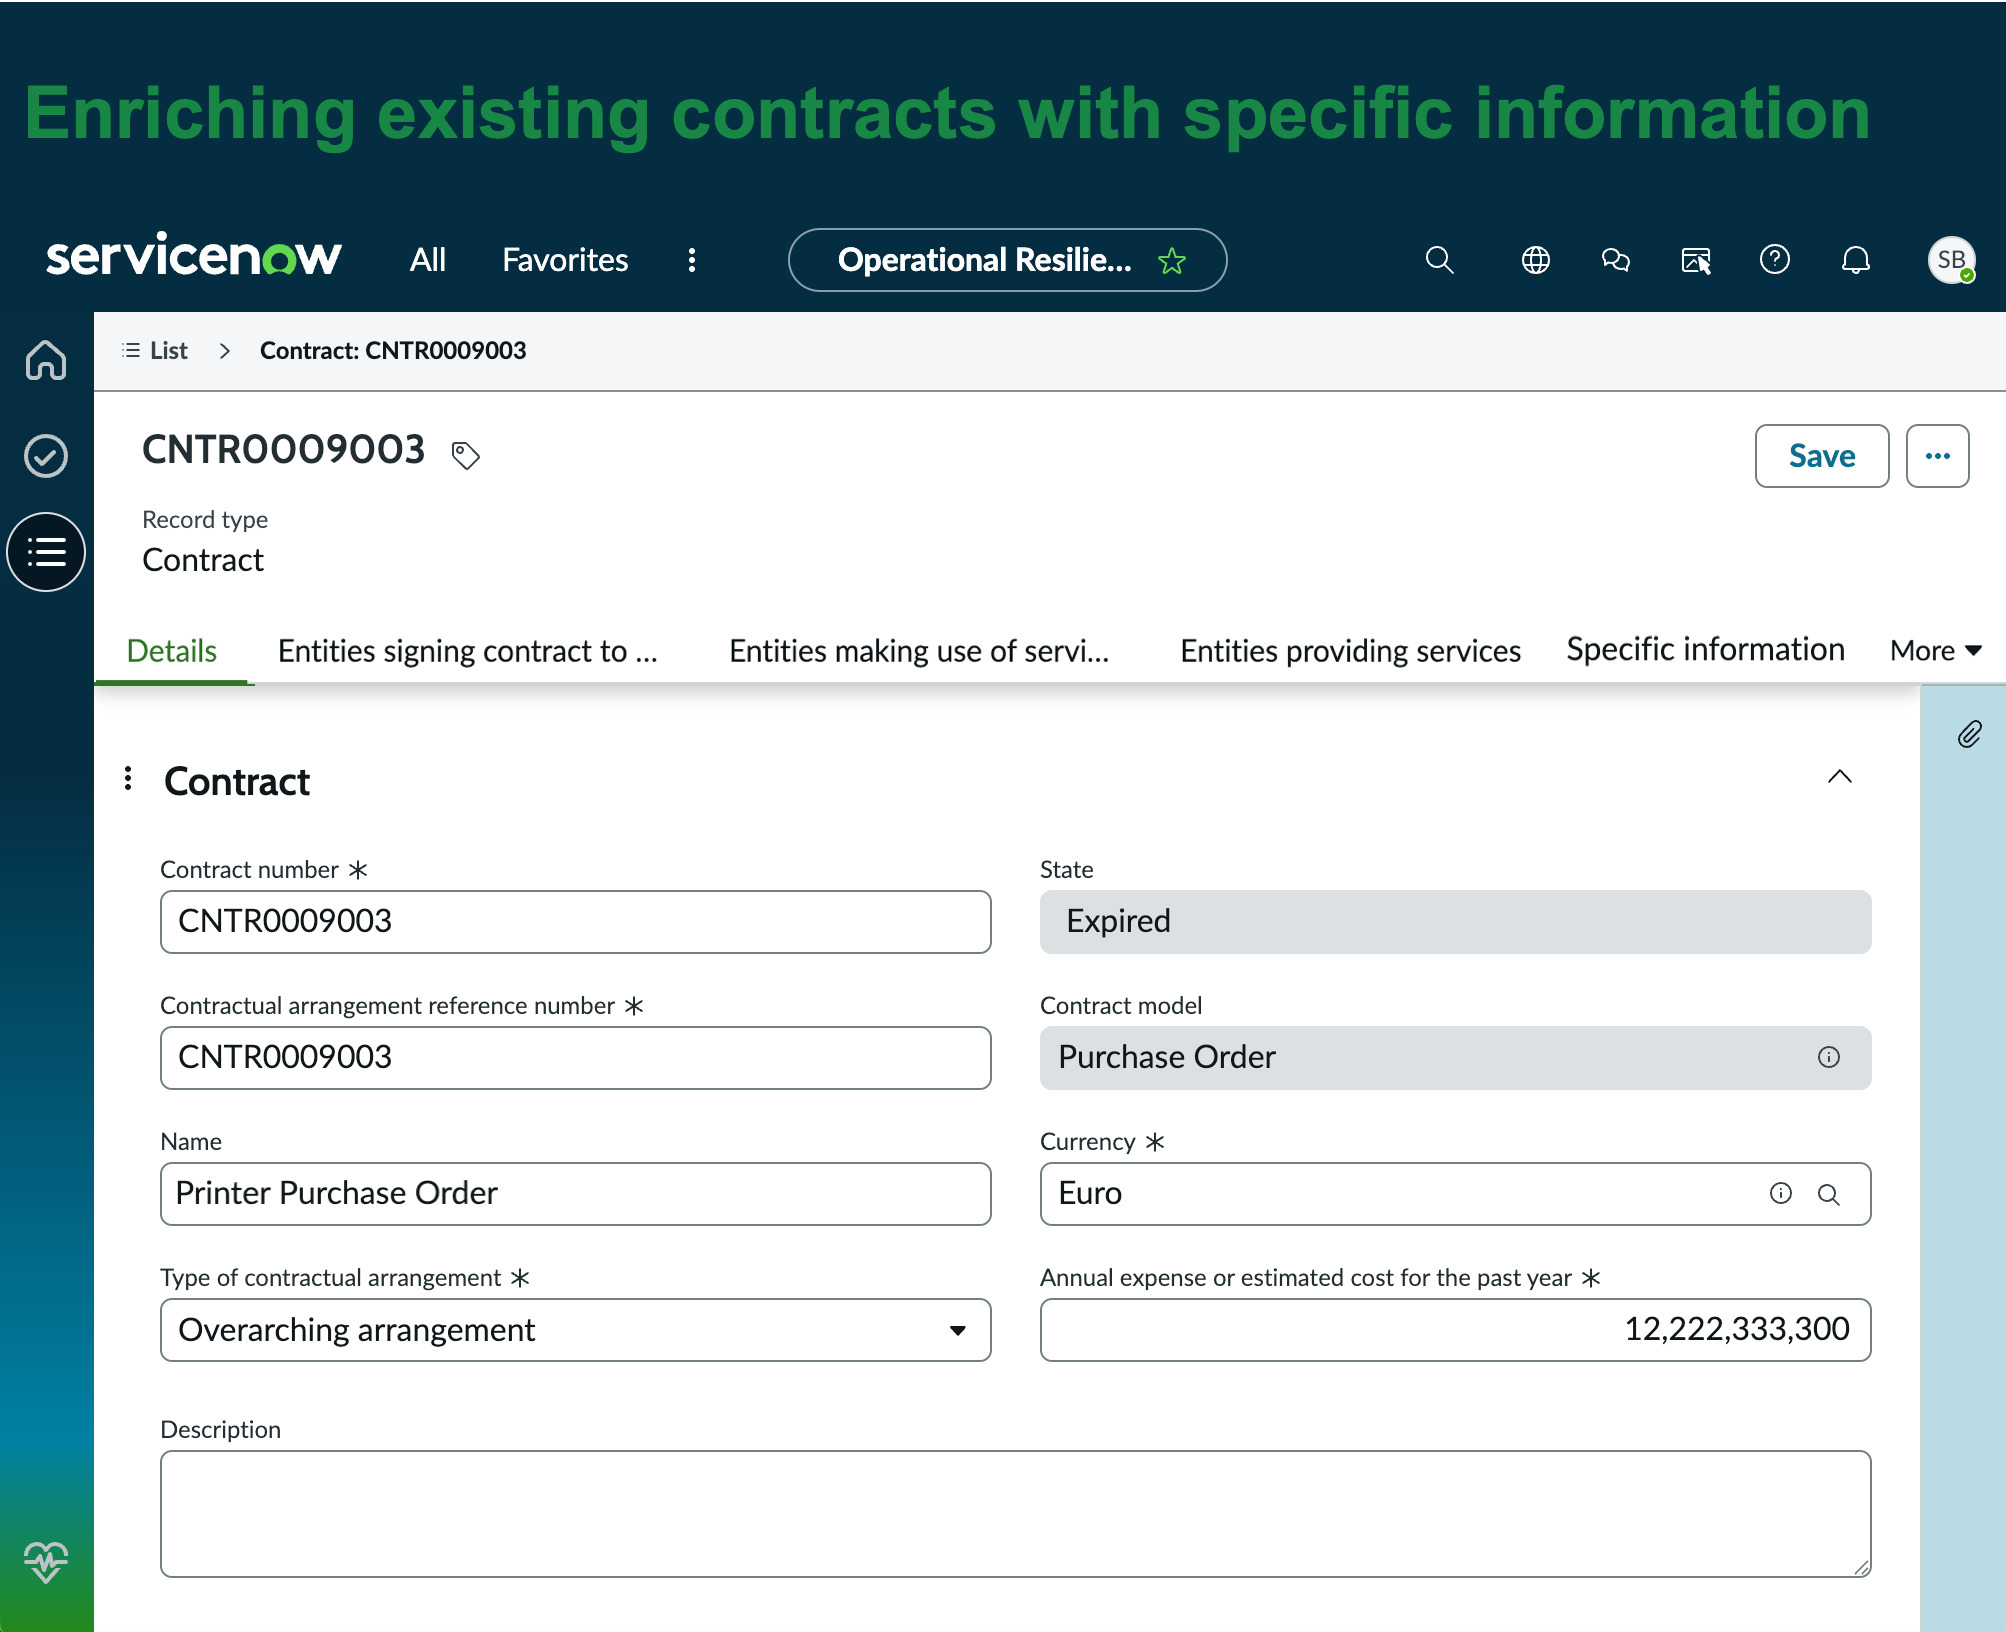This screenshot has width=2006, height=1632.
Task: Open attachments paperclip icon
Action: (1969, 735)
